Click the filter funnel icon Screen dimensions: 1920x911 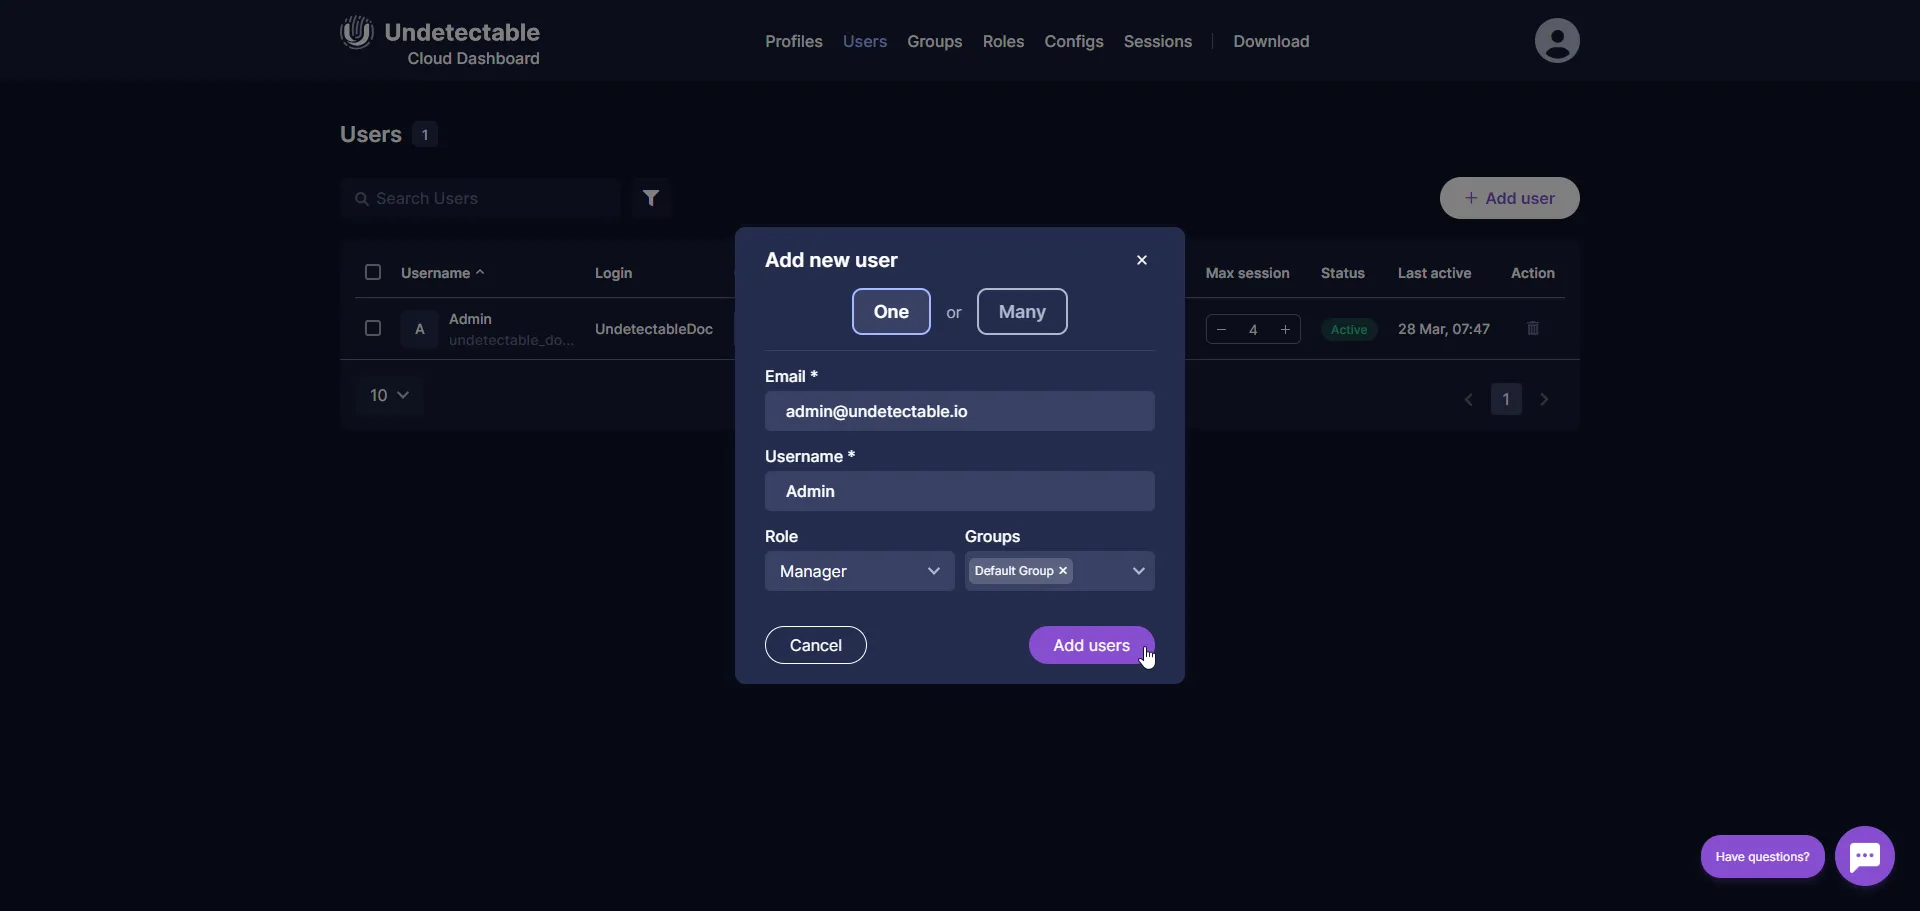pos(651,198)
